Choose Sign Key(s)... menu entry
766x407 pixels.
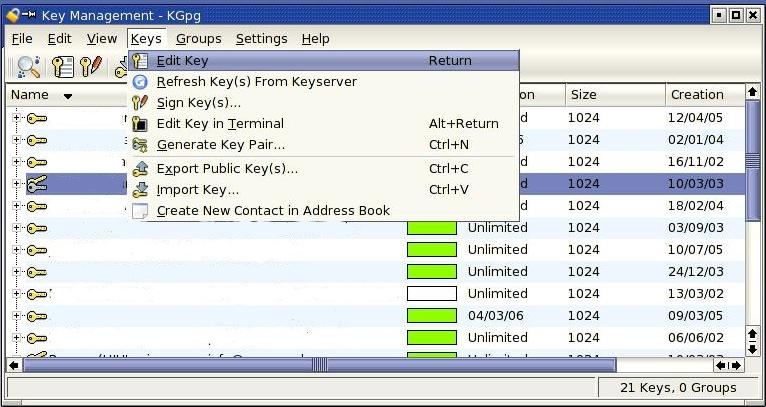click(x=323, y=103)
